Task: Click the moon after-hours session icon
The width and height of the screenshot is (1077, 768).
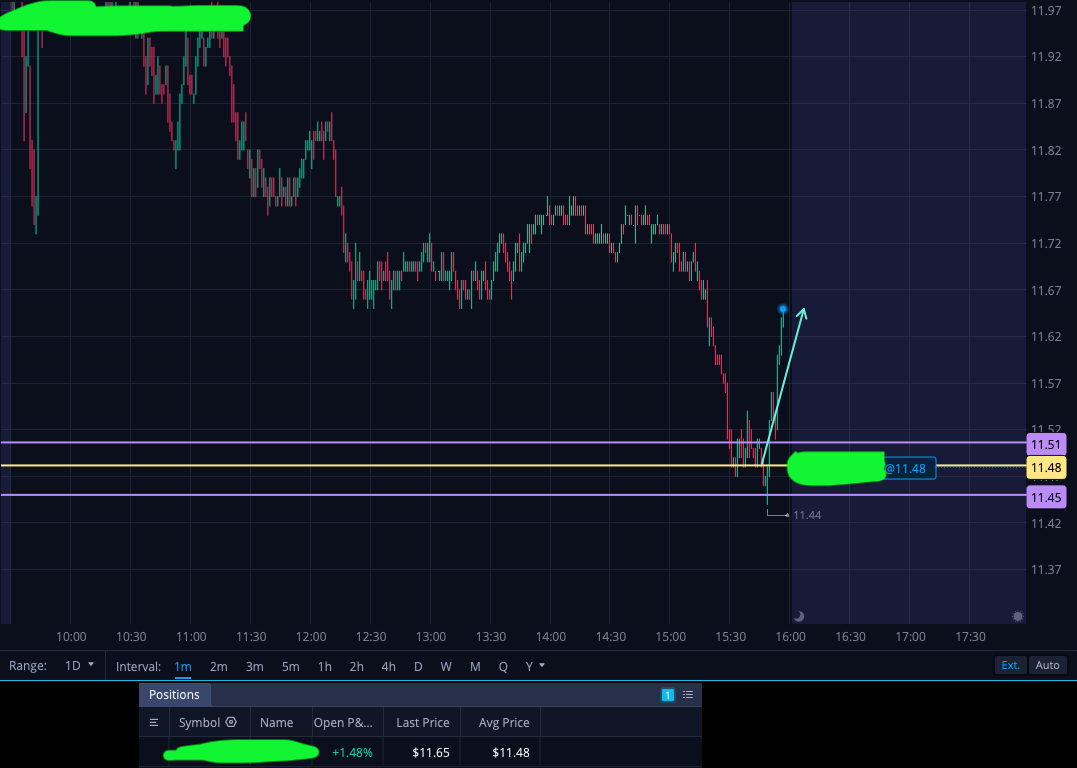Action: click(x=798, y=616)
